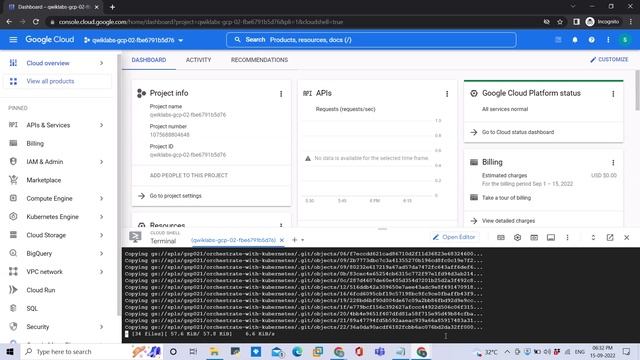
Task: Open File Explorer from the taskbar
Action: (x=214, y=351)
